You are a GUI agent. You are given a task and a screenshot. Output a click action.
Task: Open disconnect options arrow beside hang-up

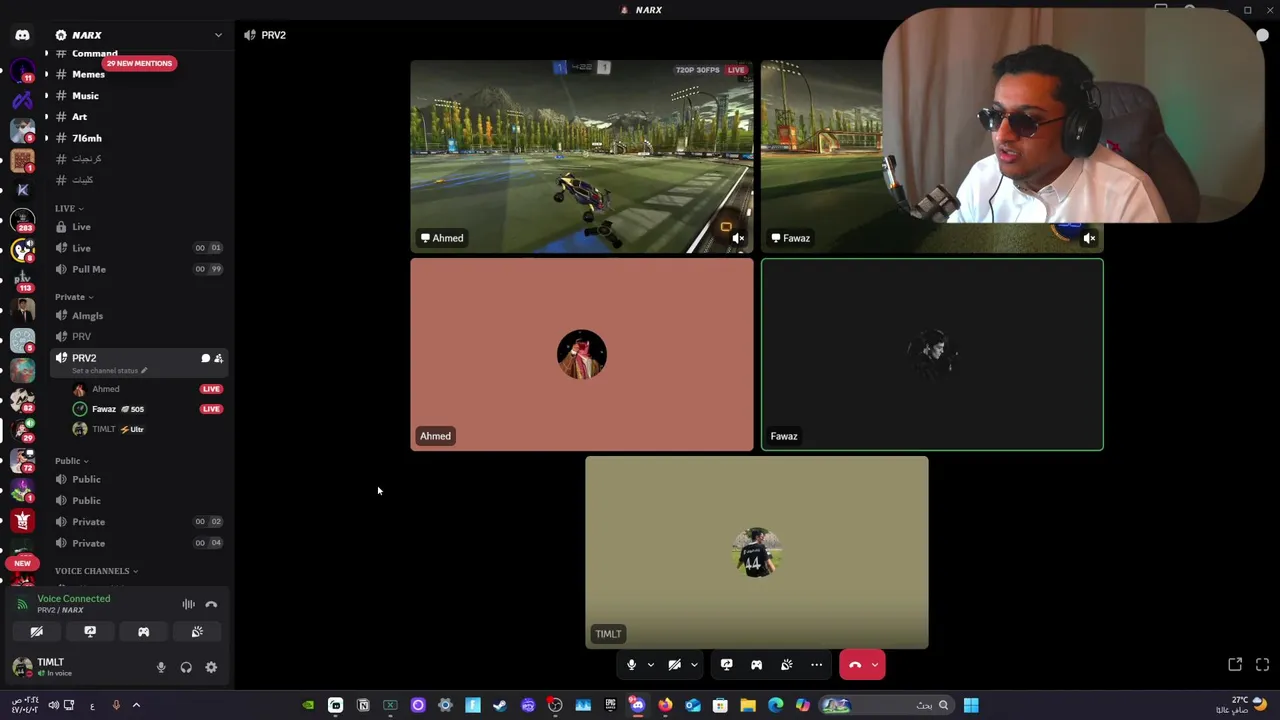pyautogui.click(x=875, y=665)
